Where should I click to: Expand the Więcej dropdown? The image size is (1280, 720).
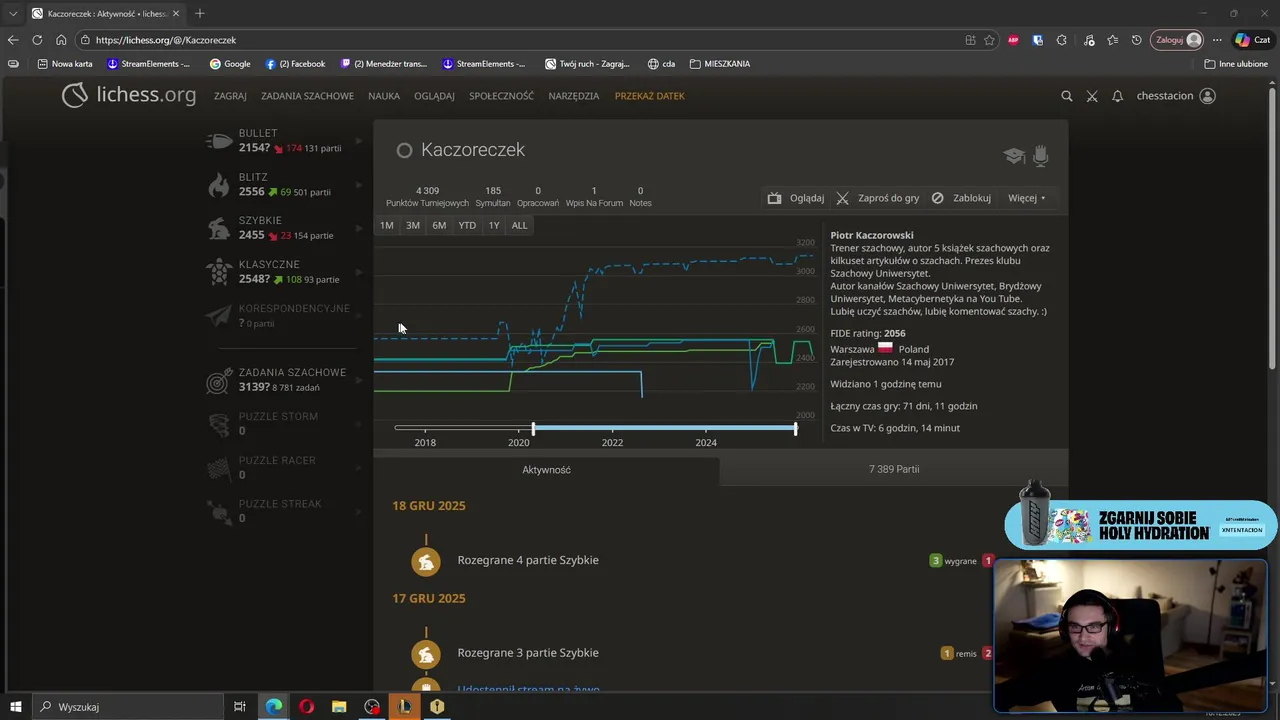tap(1026, 198)
